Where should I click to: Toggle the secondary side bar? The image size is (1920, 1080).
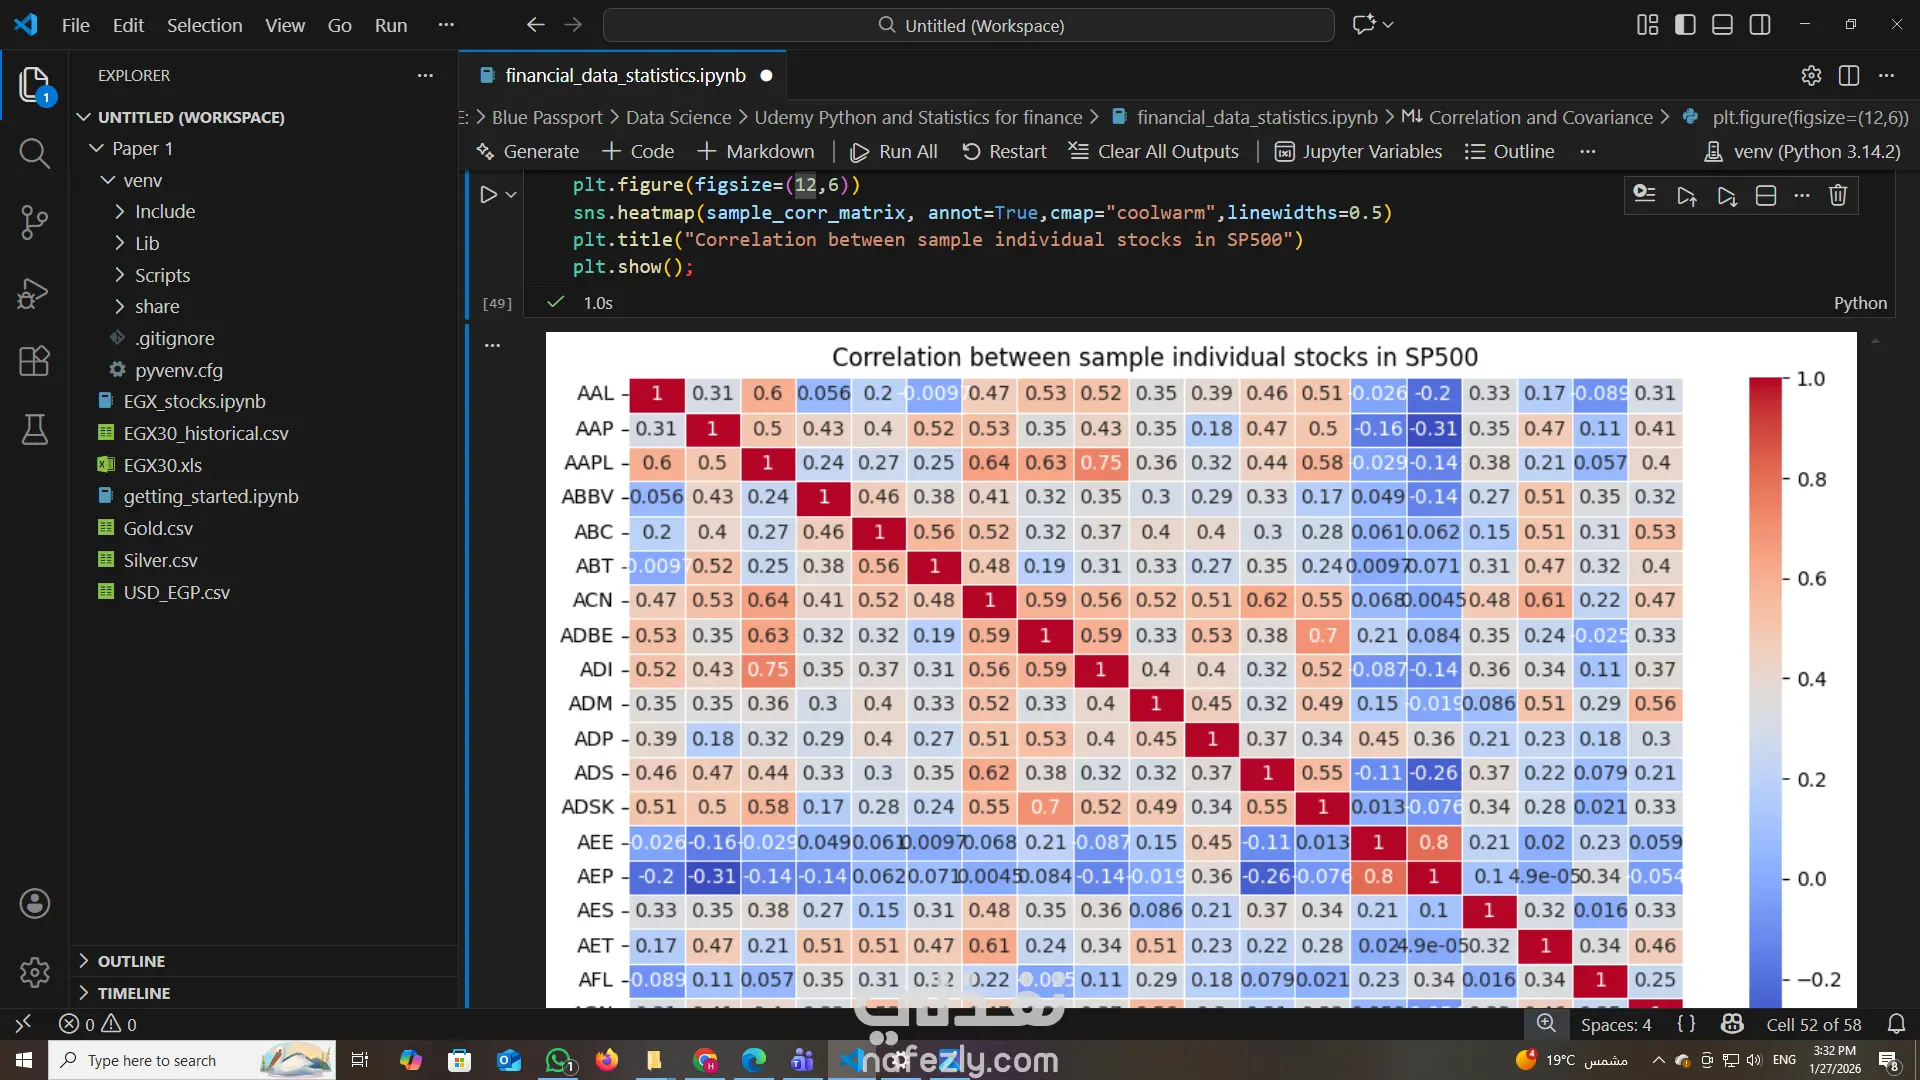coord(1760,25)
